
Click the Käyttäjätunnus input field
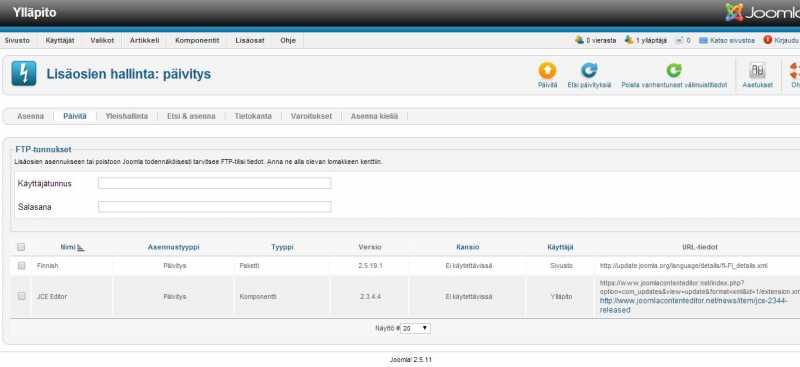[x=214, y=183]
